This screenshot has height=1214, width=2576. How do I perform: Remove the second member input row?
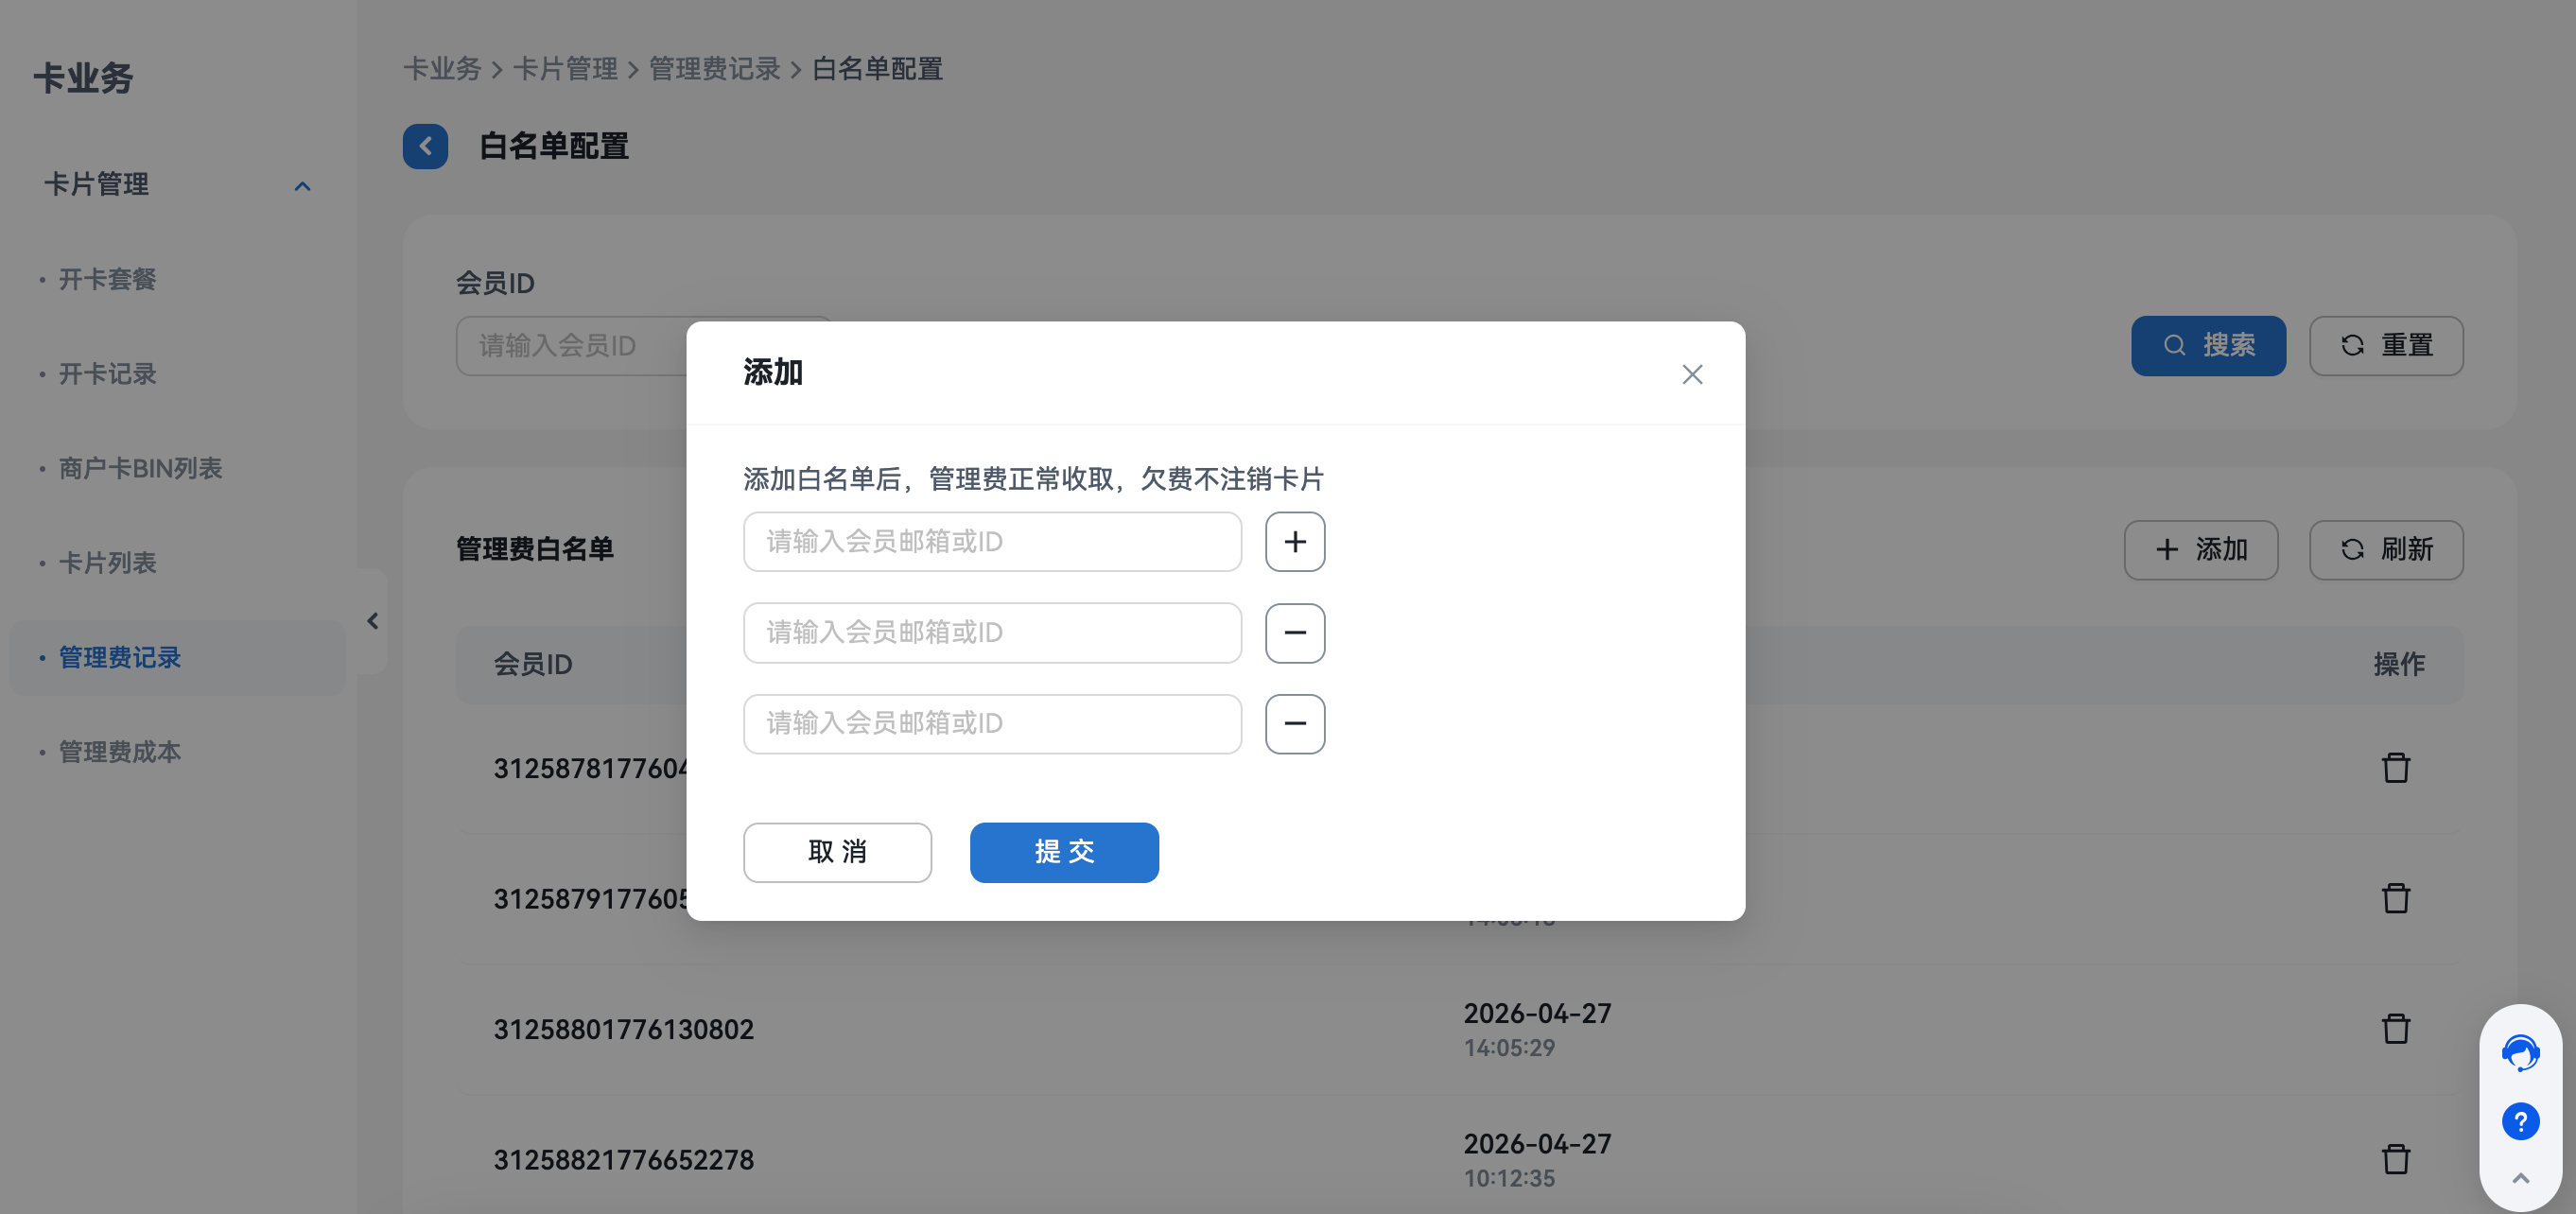1295,633
